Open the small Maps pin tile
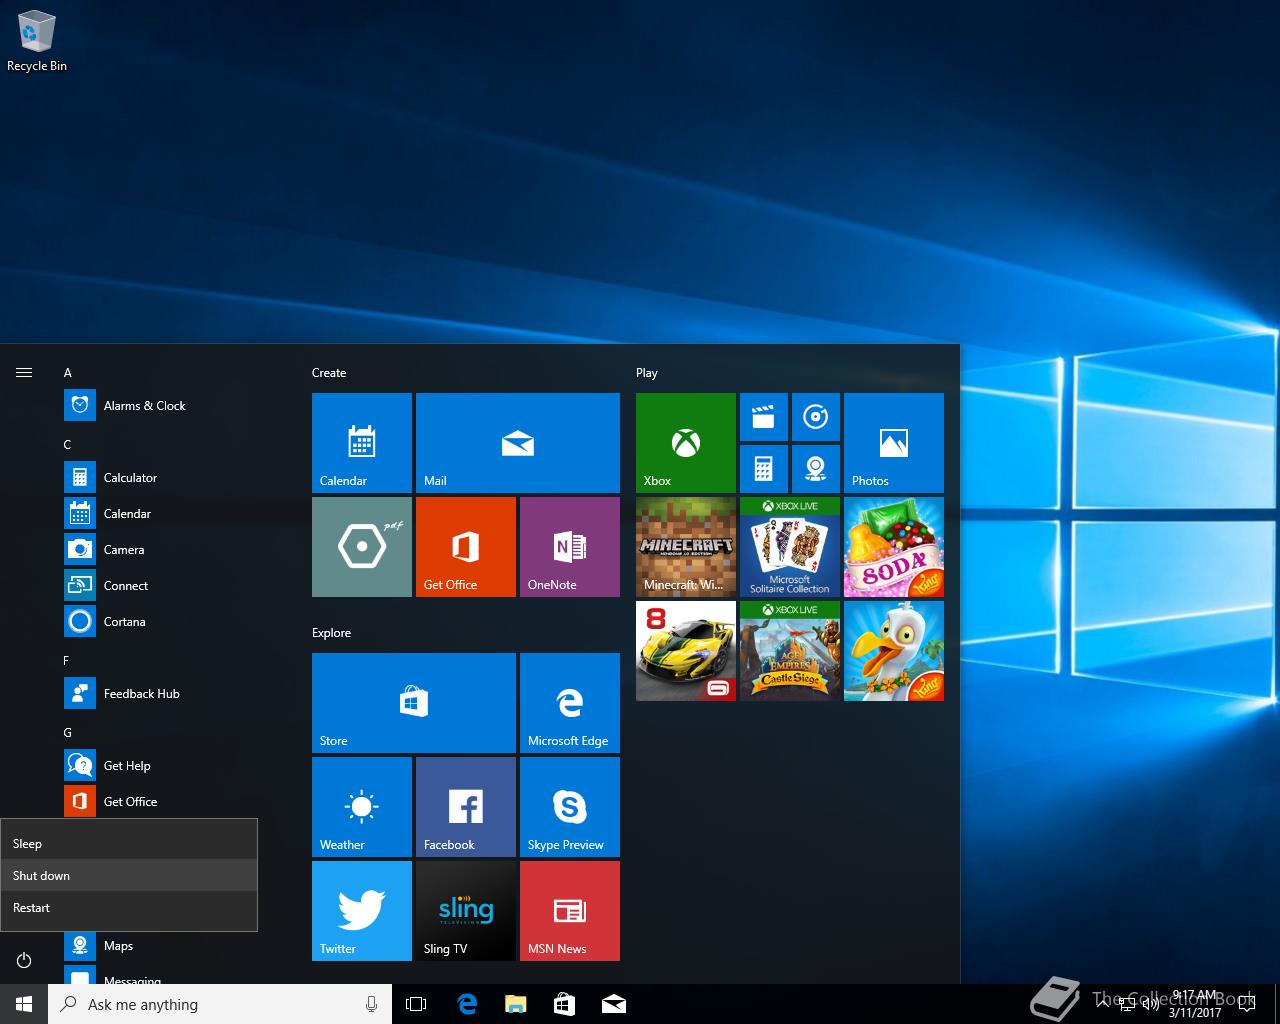This screenshot has width=1280, height=1024. pyautogui.click(x=816, y=469)
